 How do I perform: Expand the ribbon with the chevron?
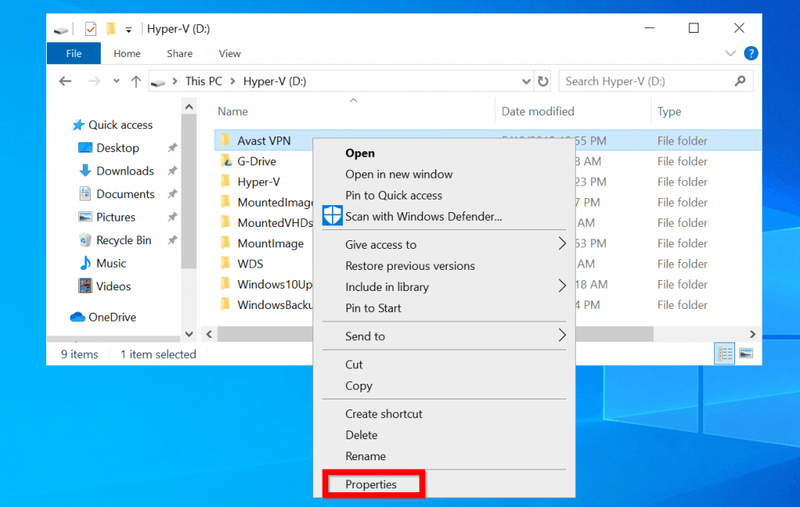[x=730, y=53]
